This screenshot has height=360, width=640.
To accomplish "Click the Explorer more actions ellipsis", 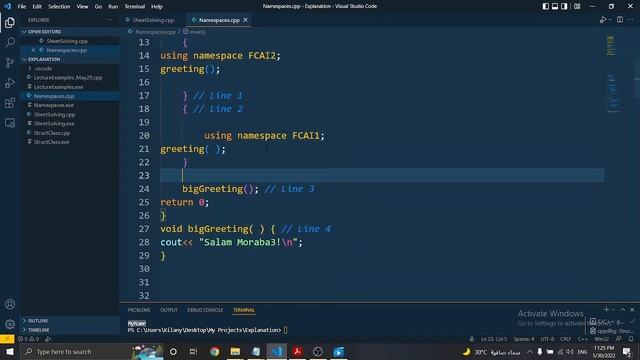I will point(109,20).
